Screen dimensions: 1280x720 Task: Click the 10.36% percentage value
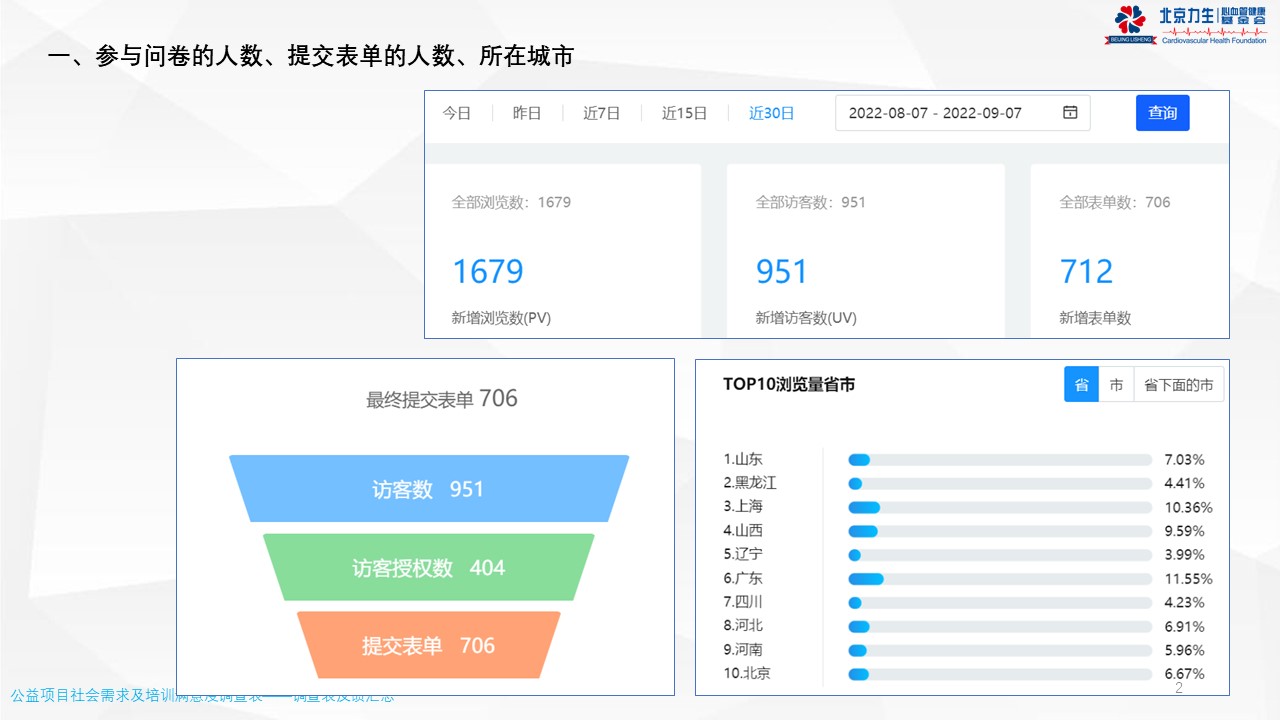coord(1188,507)
